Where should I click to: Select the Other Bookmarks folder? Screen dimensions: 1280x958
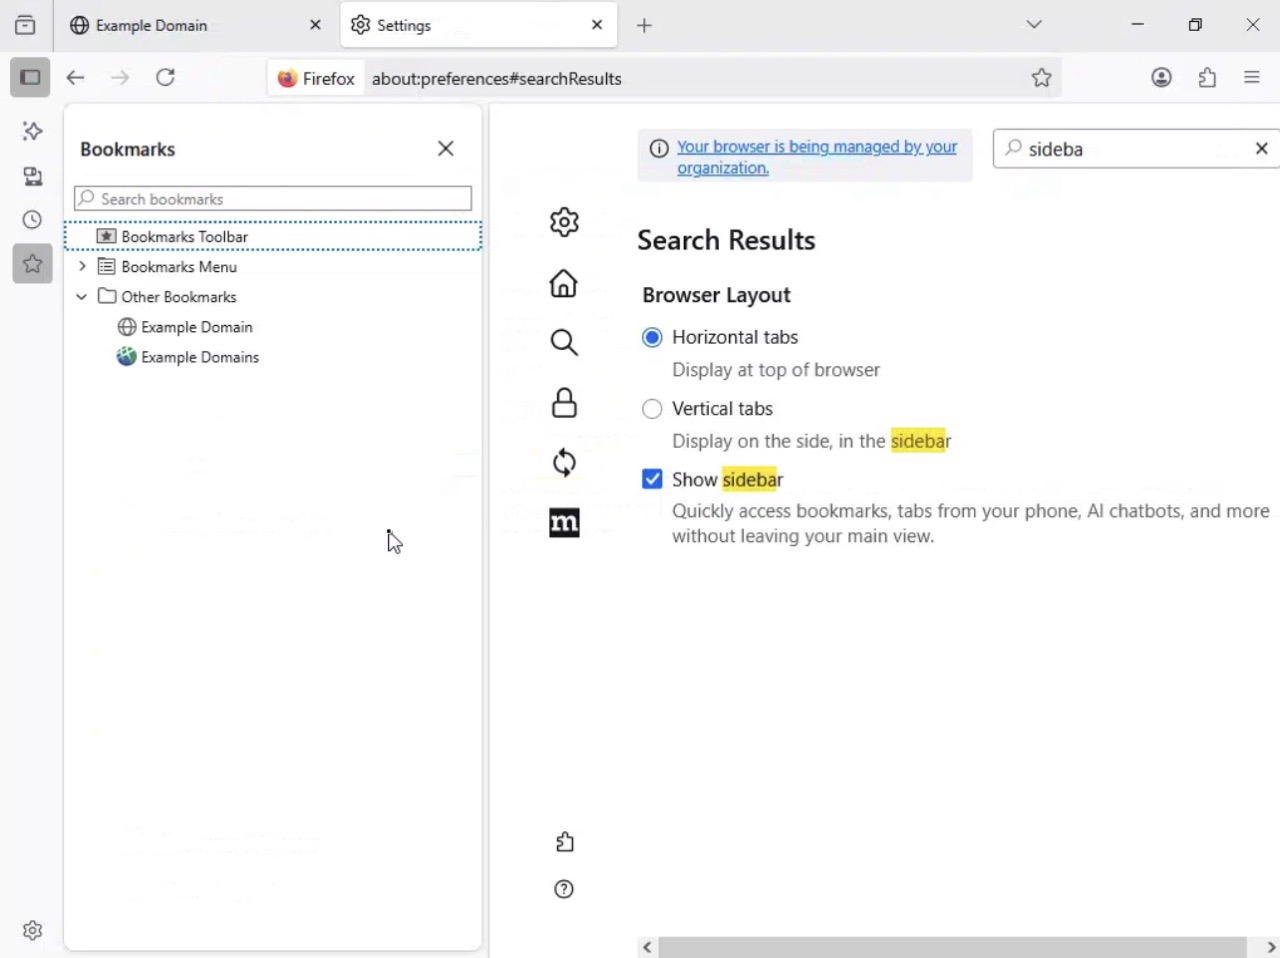pyautogui.click(x=273, y=297)
